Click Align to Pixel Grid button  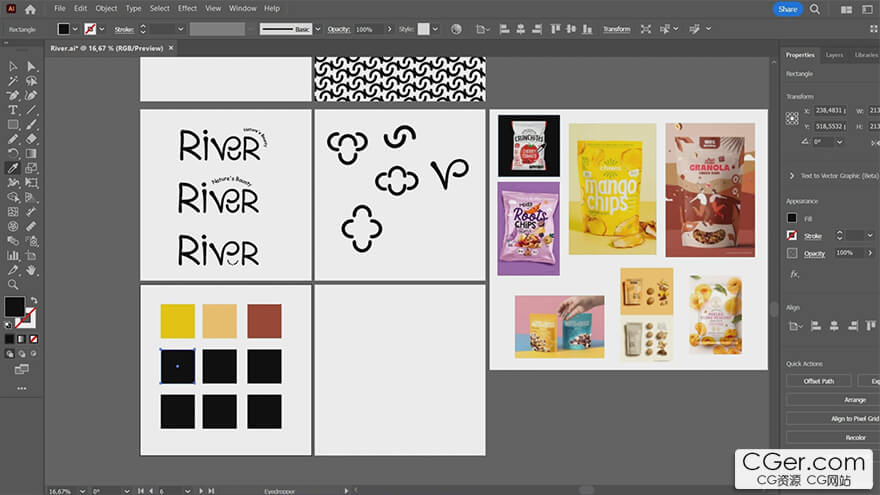[x=834, y=419]
